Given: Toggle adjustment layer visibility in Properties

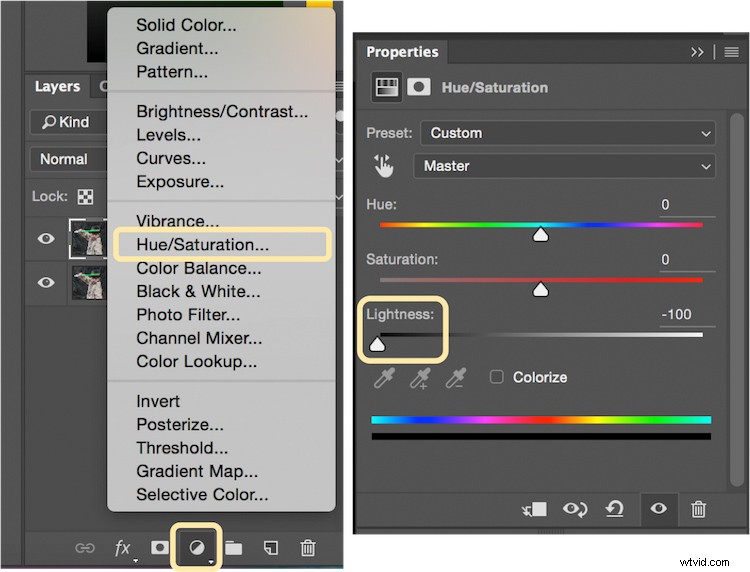Looking at the screenshot, I should pyautogui.click(x=658, y=509).
